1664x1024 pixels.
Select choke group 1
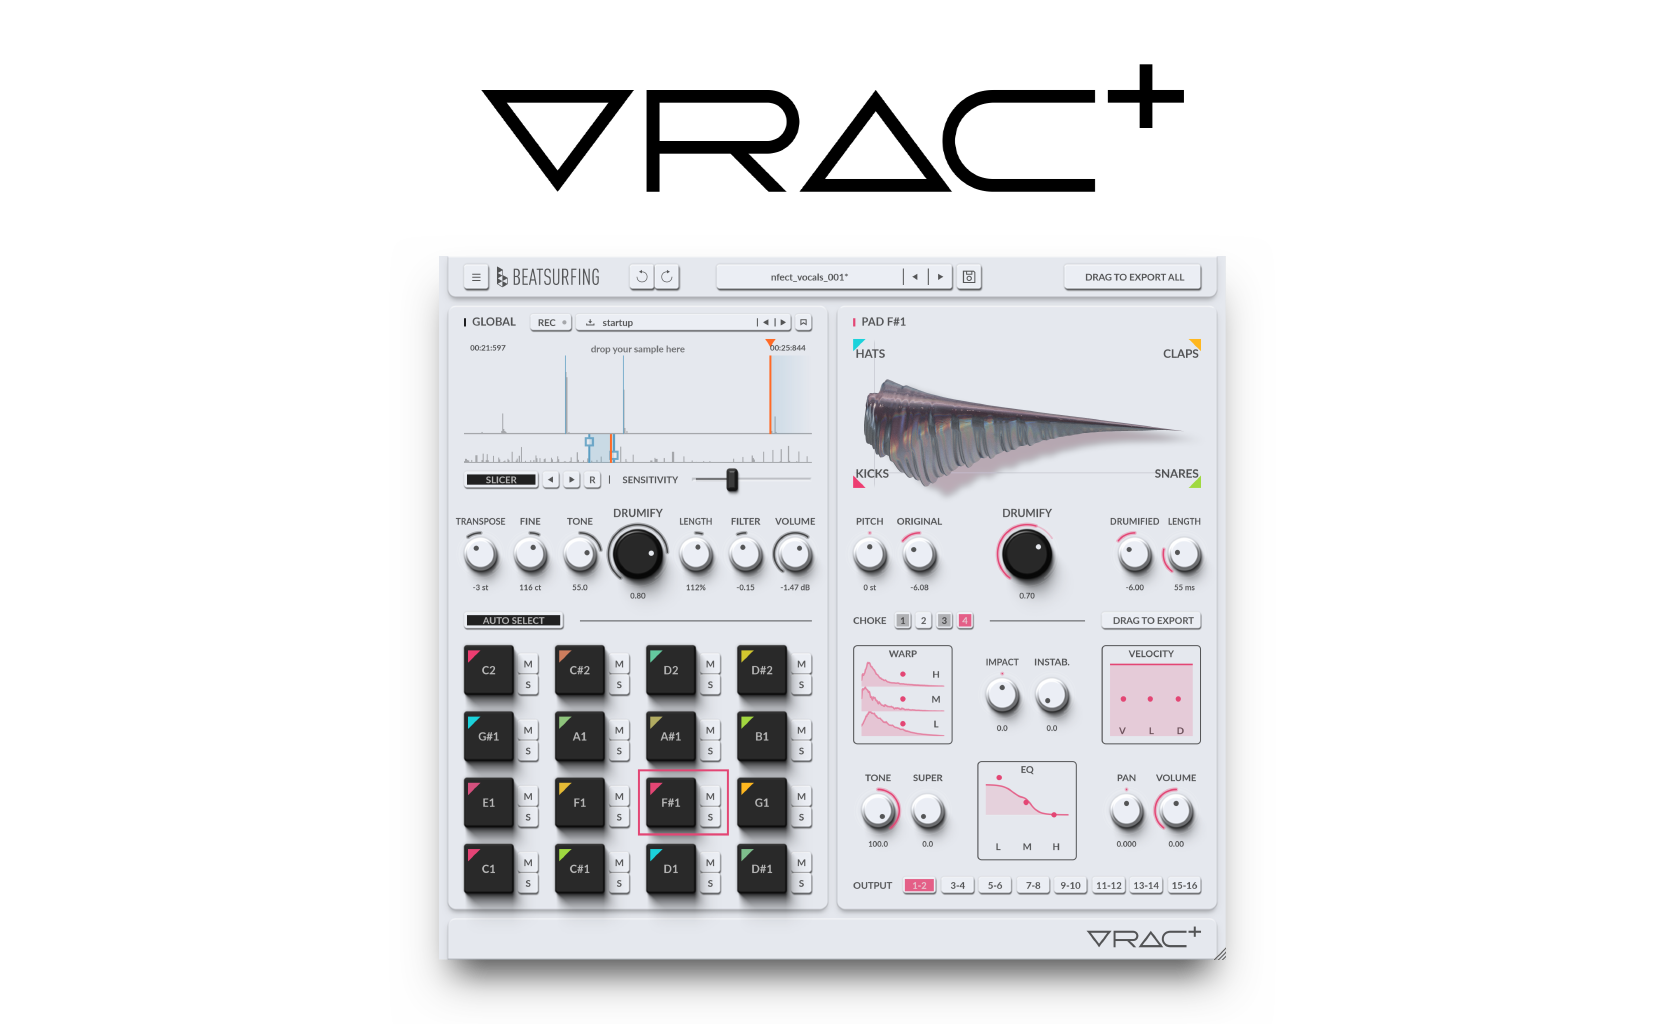click(x=902, y=621)
